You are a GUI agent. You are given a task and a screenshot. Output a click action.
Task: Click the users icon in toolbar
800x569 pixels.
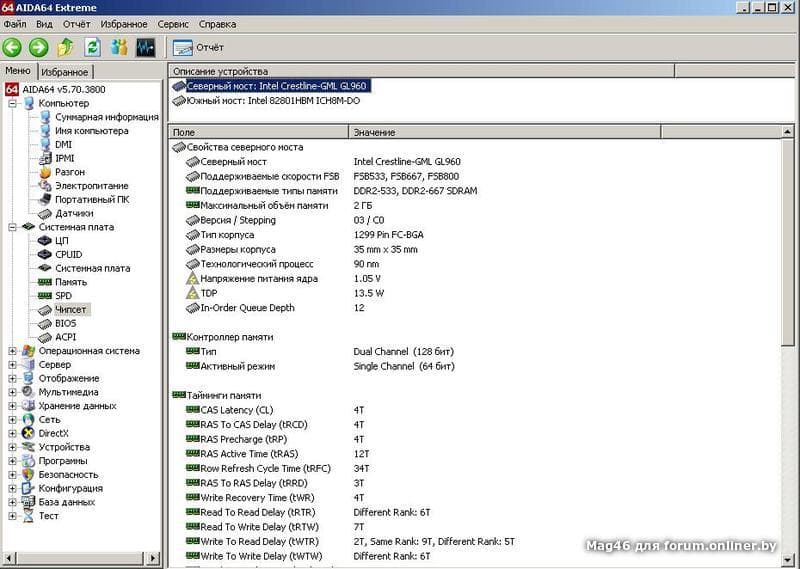pos(119,47)
